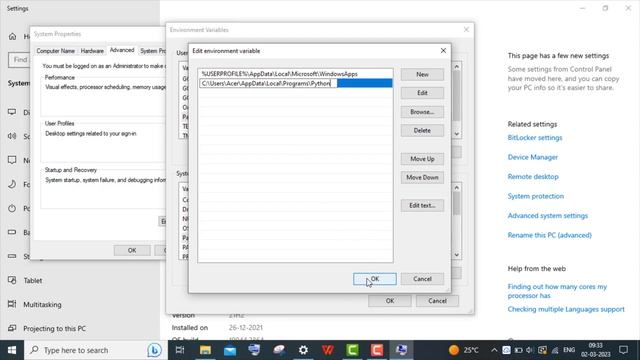Click the Find a setting search box
640x360 pixels.
tap(19, 60)
